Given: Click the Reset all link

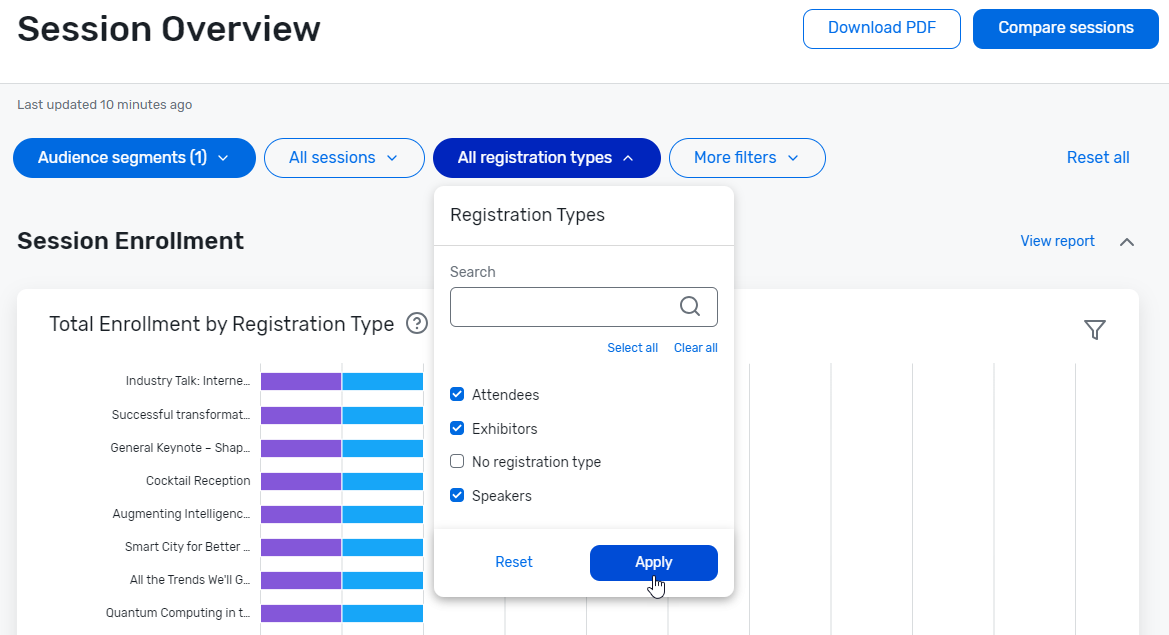Looking at the screenshot, I should [1097, 157].
